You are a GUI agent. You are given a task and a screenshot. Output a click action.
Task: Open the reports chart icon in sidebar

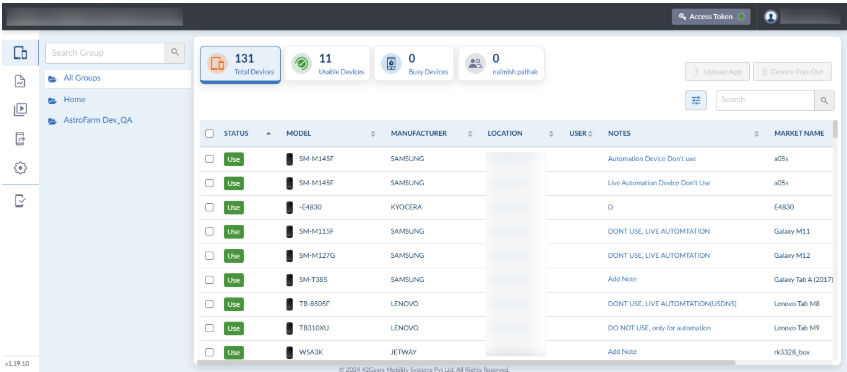(x=20, y=82)
